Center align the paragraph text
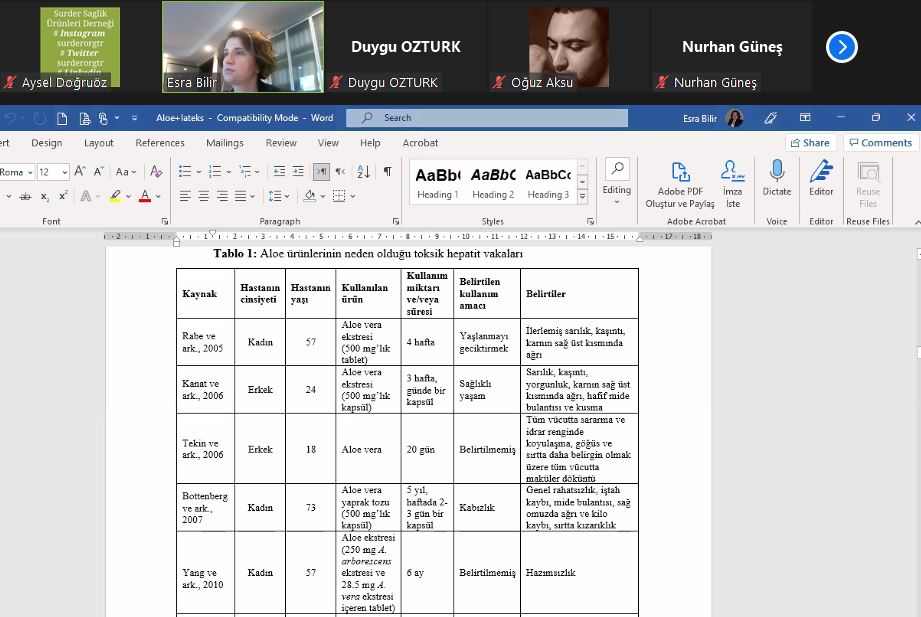Screen dimensions: 921x617 204,196
